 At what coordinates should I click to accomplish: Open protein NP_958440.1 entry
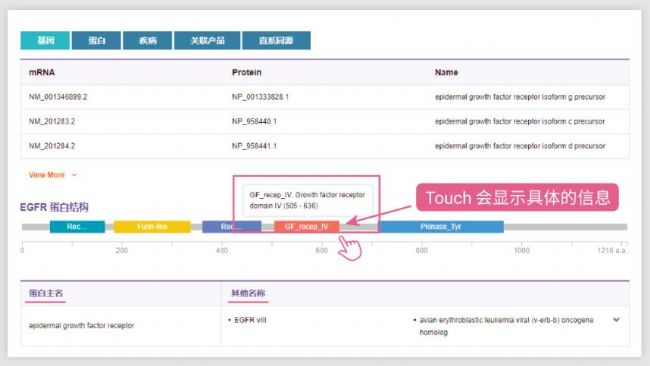[x=254, y=121]
